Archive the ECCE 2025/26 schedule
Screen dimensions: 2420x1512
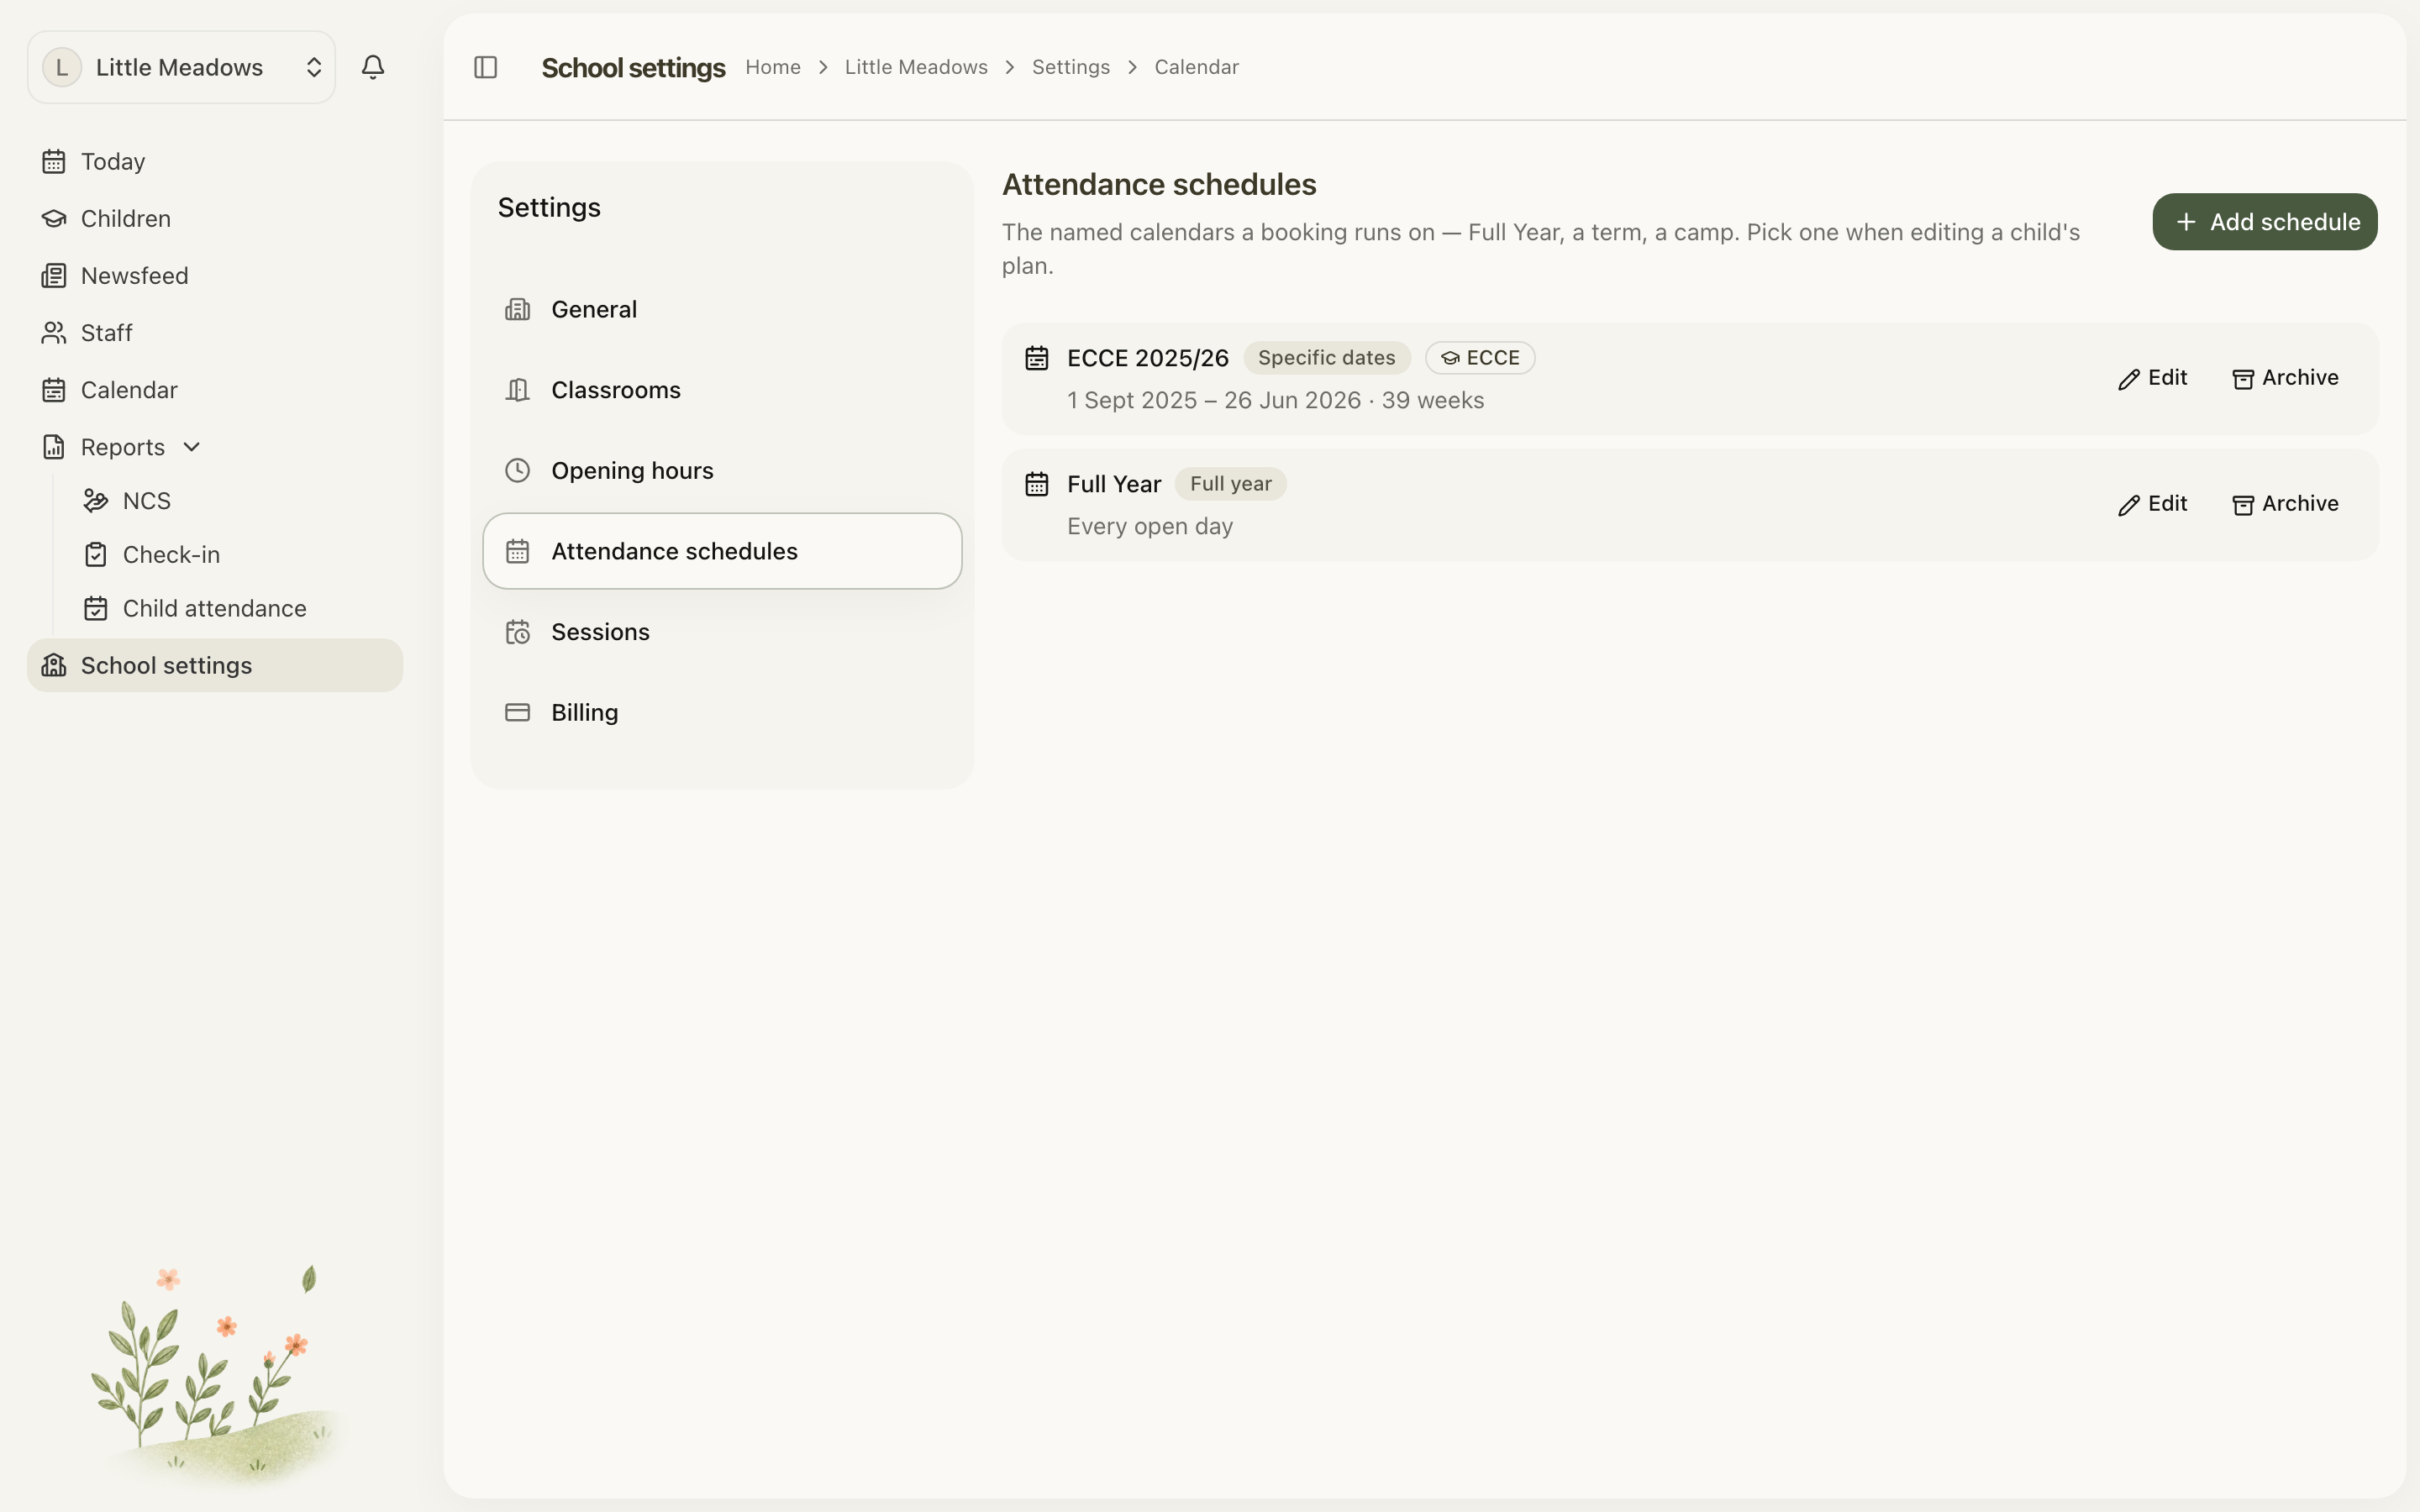tap(2285, 378)
